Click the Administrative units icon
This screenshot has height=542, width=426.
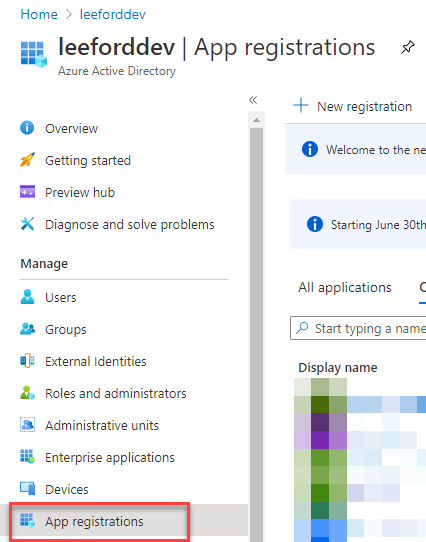pos(27,424)
